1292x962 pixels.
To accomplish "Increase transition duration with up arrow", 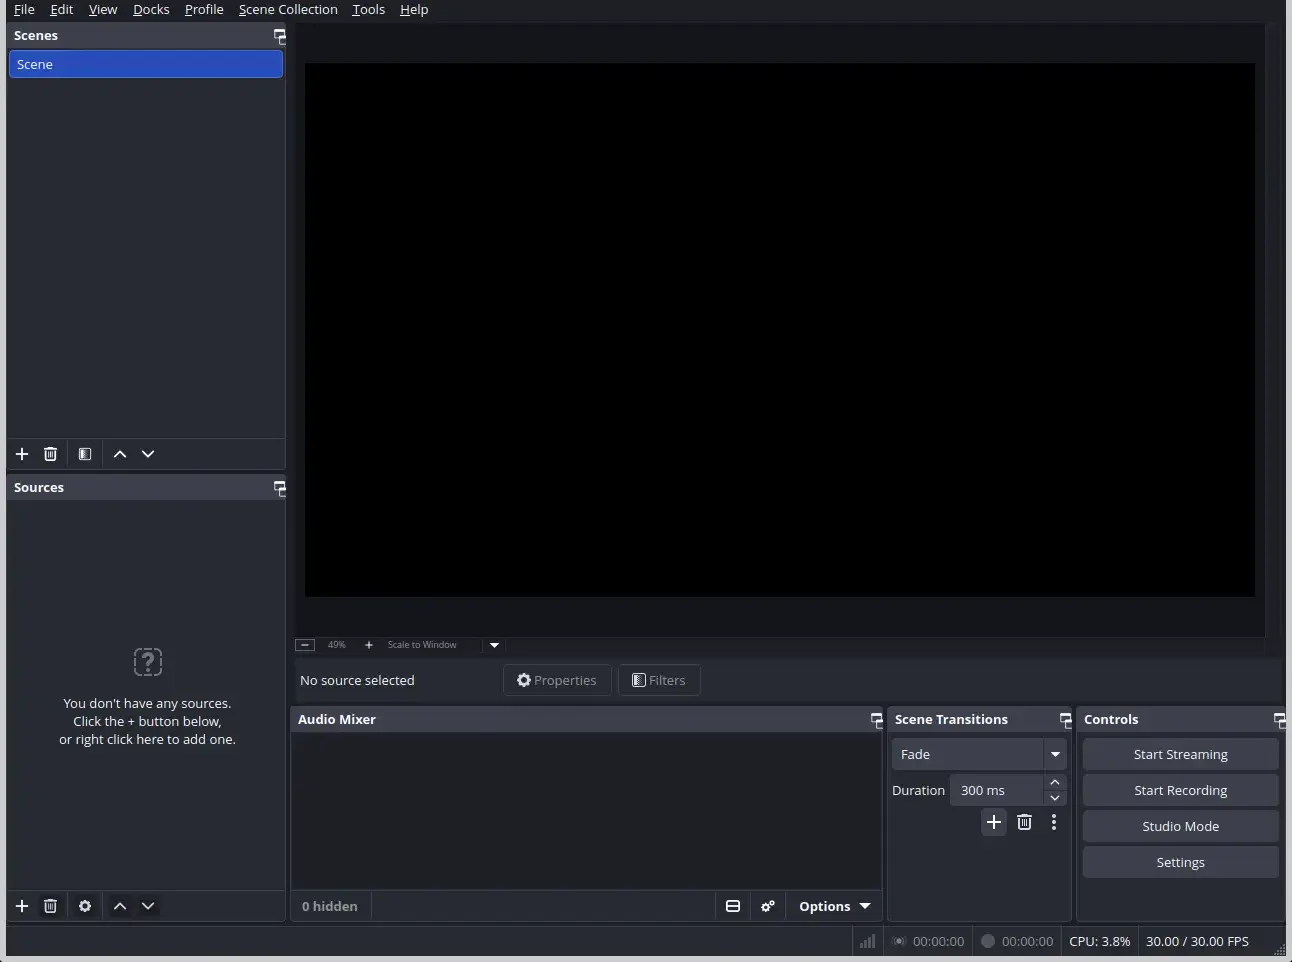I will click(x=1055, y=782).
